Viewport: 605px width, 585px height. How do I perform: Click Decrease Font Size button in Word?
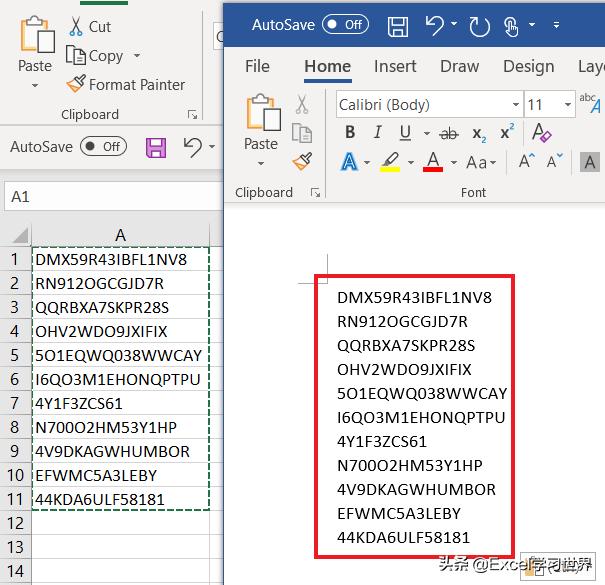[x=555, y=161]
